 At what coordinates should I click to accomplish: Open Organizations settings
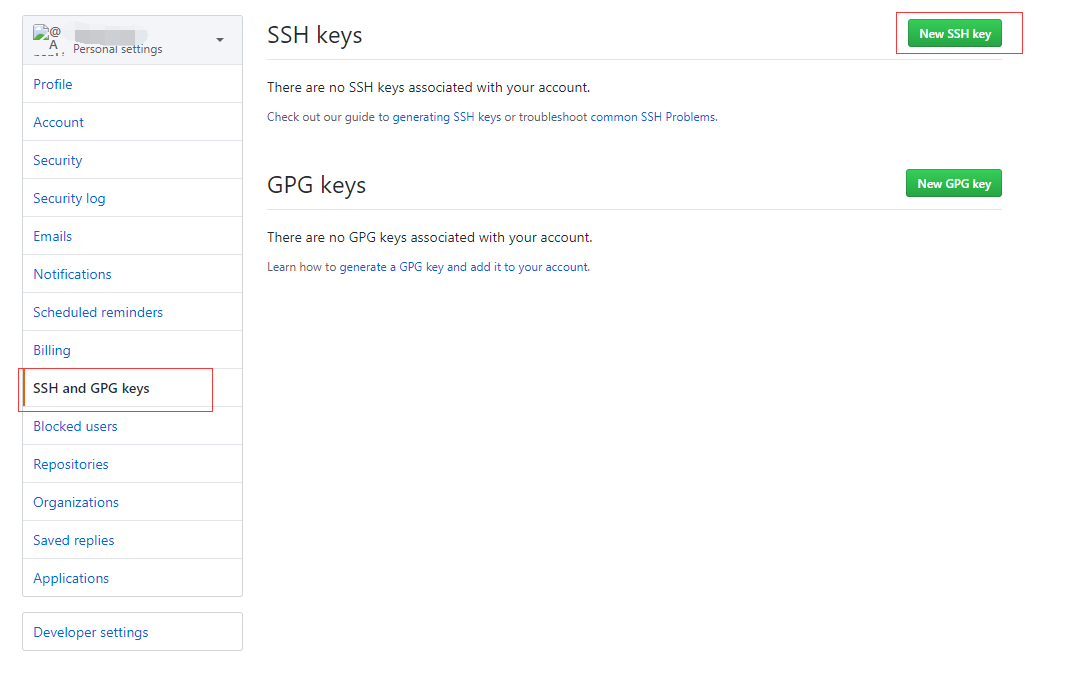pos(75,502)
